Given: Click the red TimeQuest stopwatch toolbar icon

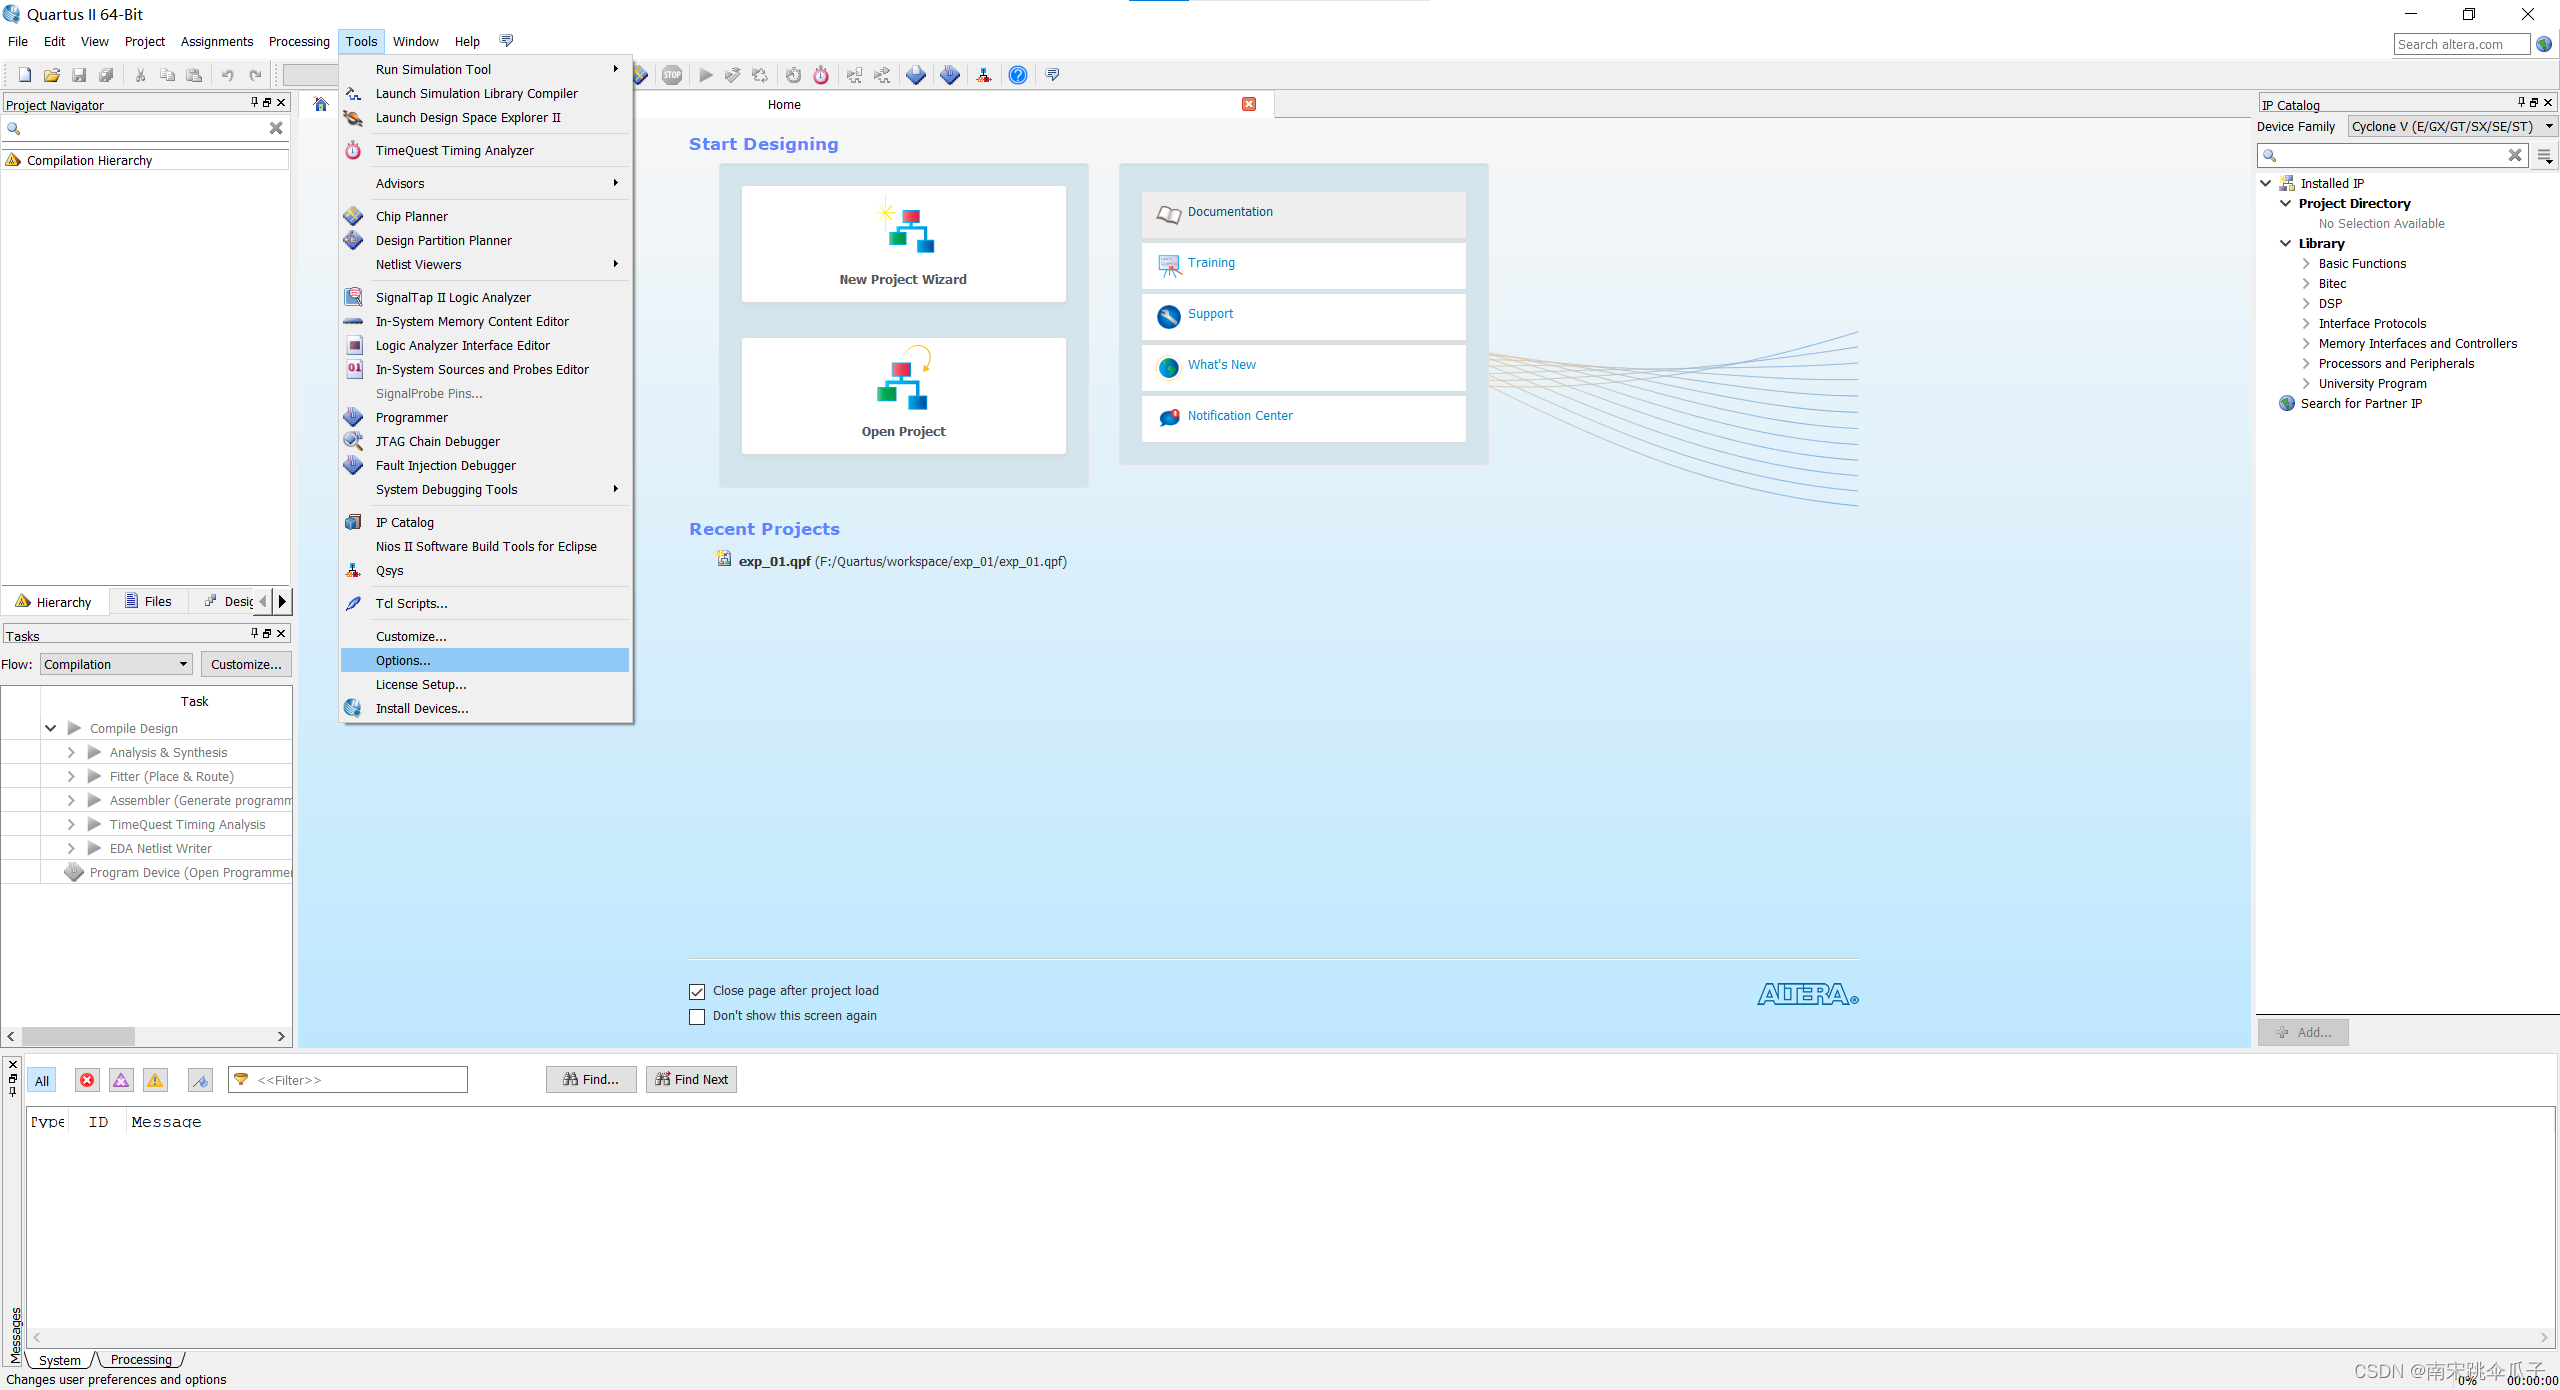Looking at the screenshot, I should 821,75.
